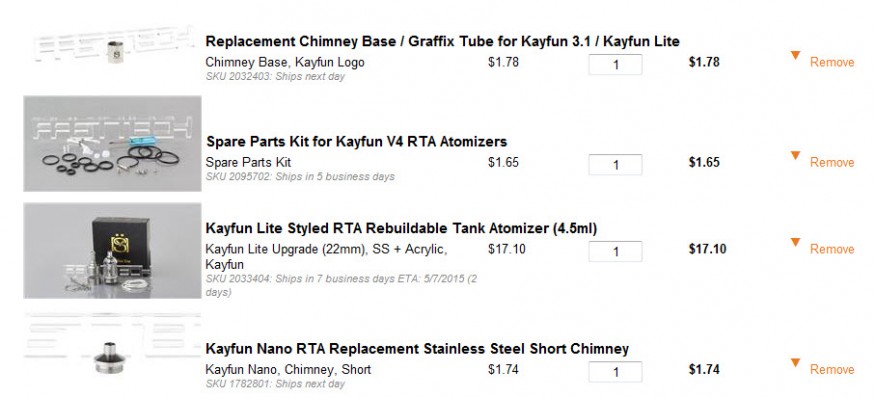Click orange triangle icon beside Spare Parts Kit
Image resolution: width=875 pixels, height=397 pixels.
(x=795, y=155)
